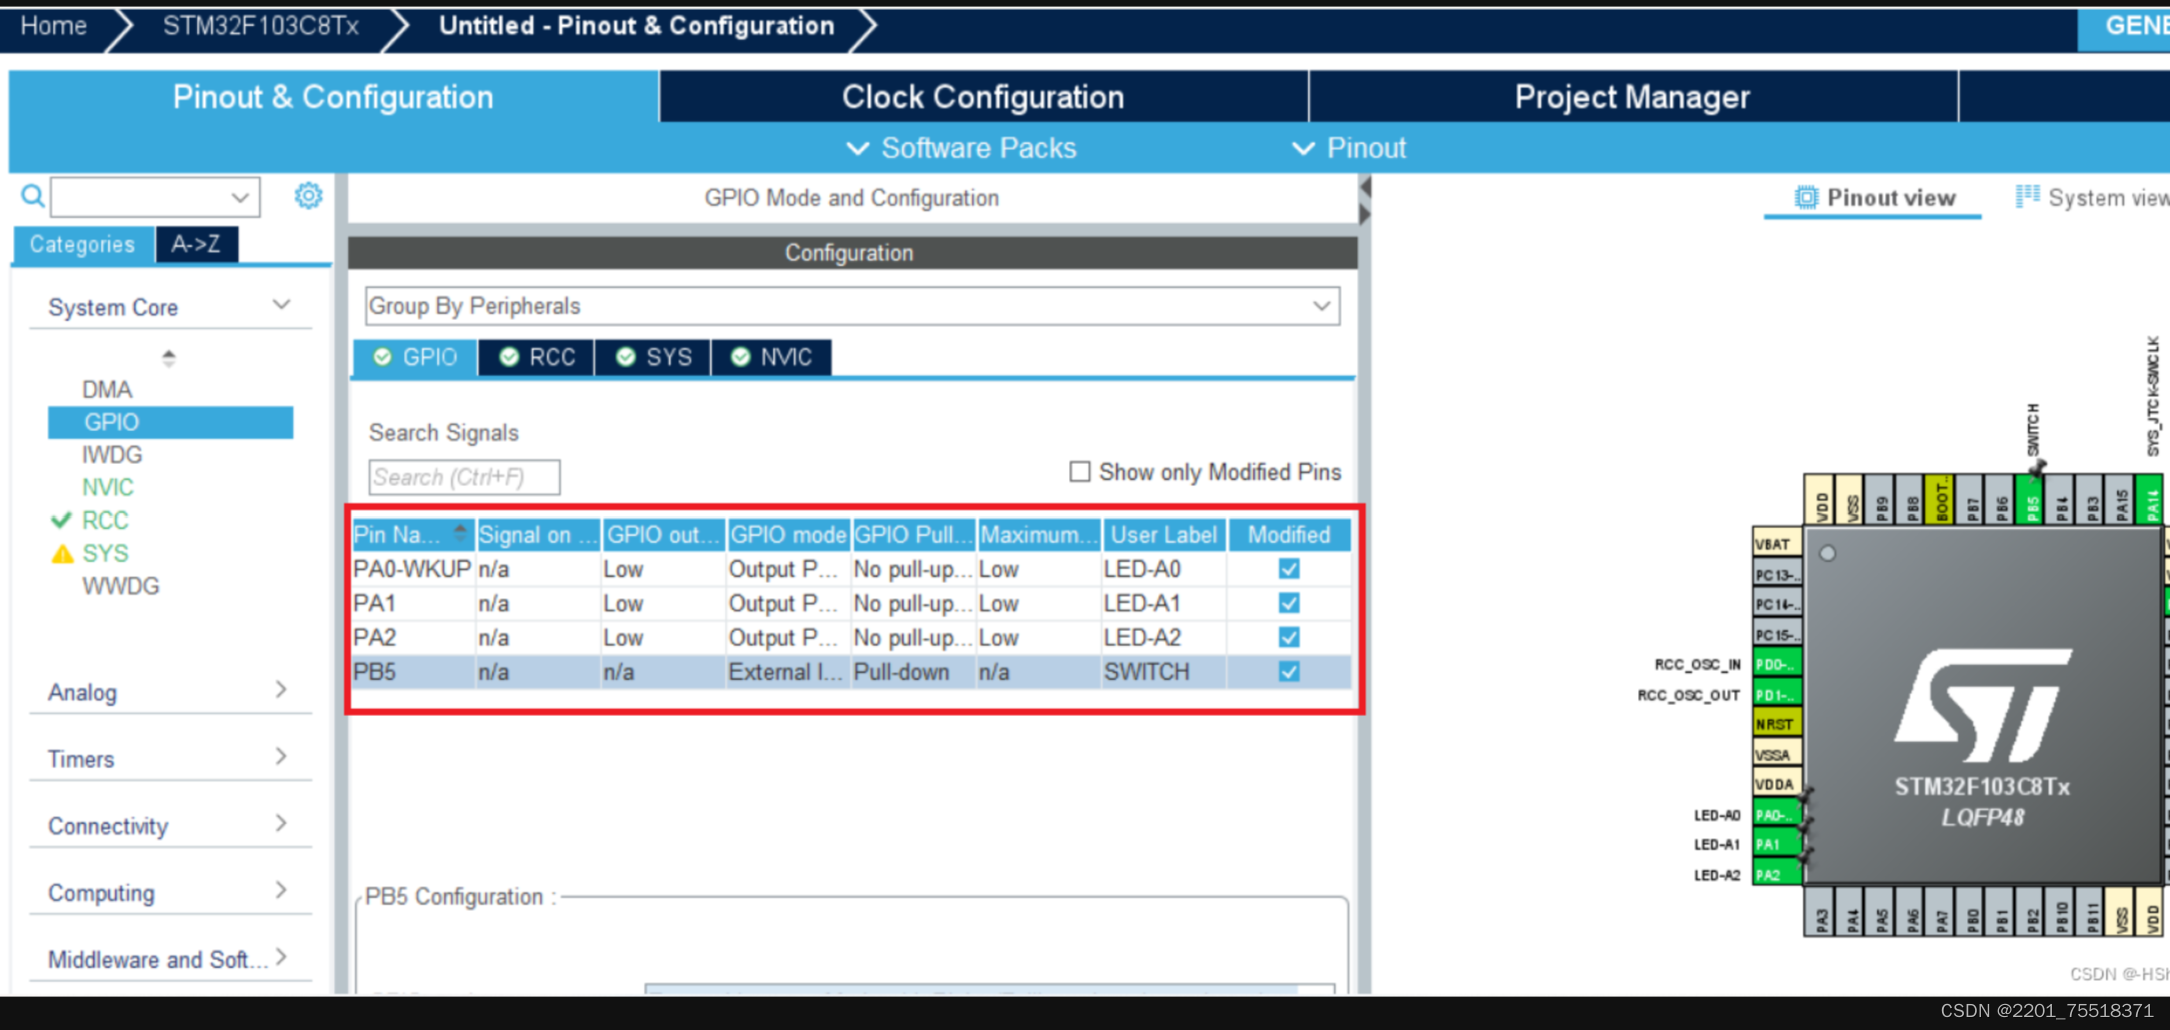Viewport: 2170px width, 1030px height.
Task: Collapse the configuration panel with left arrow
Action: (x=1365, y=187)
